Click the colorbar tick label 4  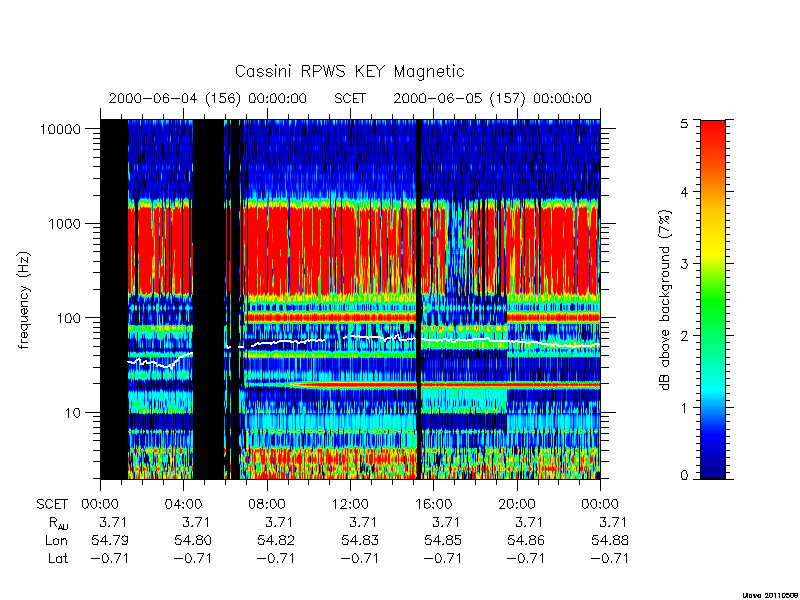pos(684,192)
